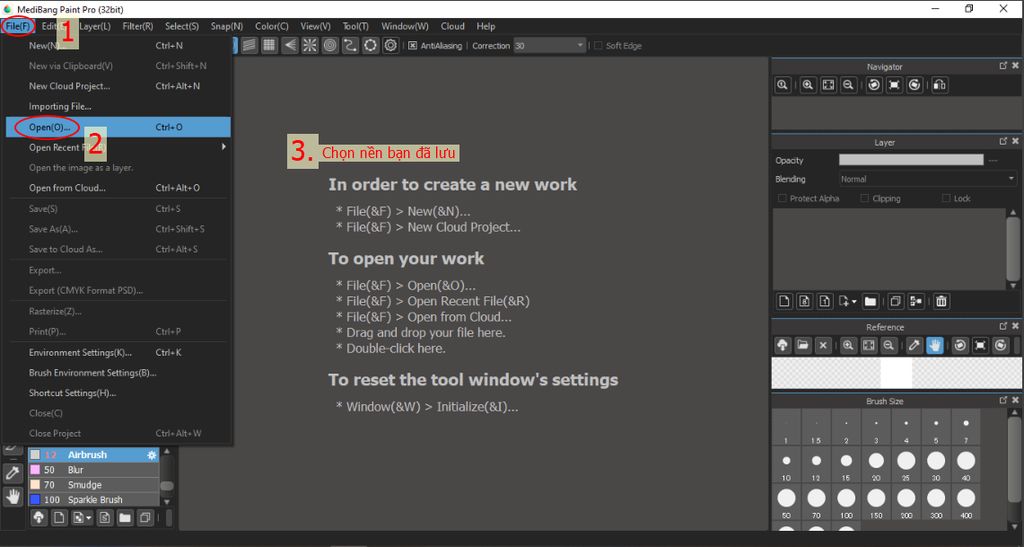Choose New Cloud Project... menu entry
This screenshot has height=547, width=1024.
tap(118, 86)
